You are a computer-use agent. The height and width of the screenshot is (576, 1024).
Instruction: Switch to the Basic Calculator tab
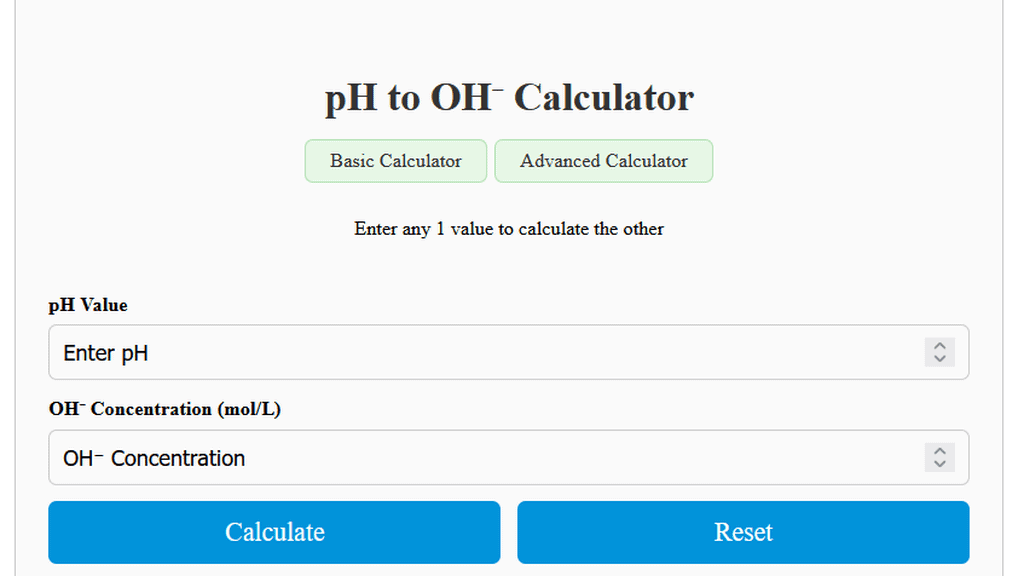point(396,161)
